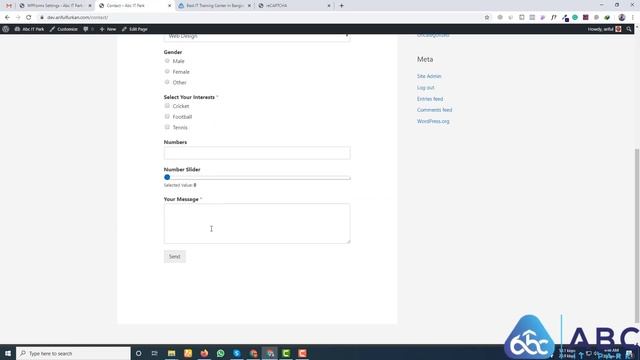This screenshot has width=640, height=360.
Task: Open the WordPress logo menu in the admin bar
Action: click(6, 29)
